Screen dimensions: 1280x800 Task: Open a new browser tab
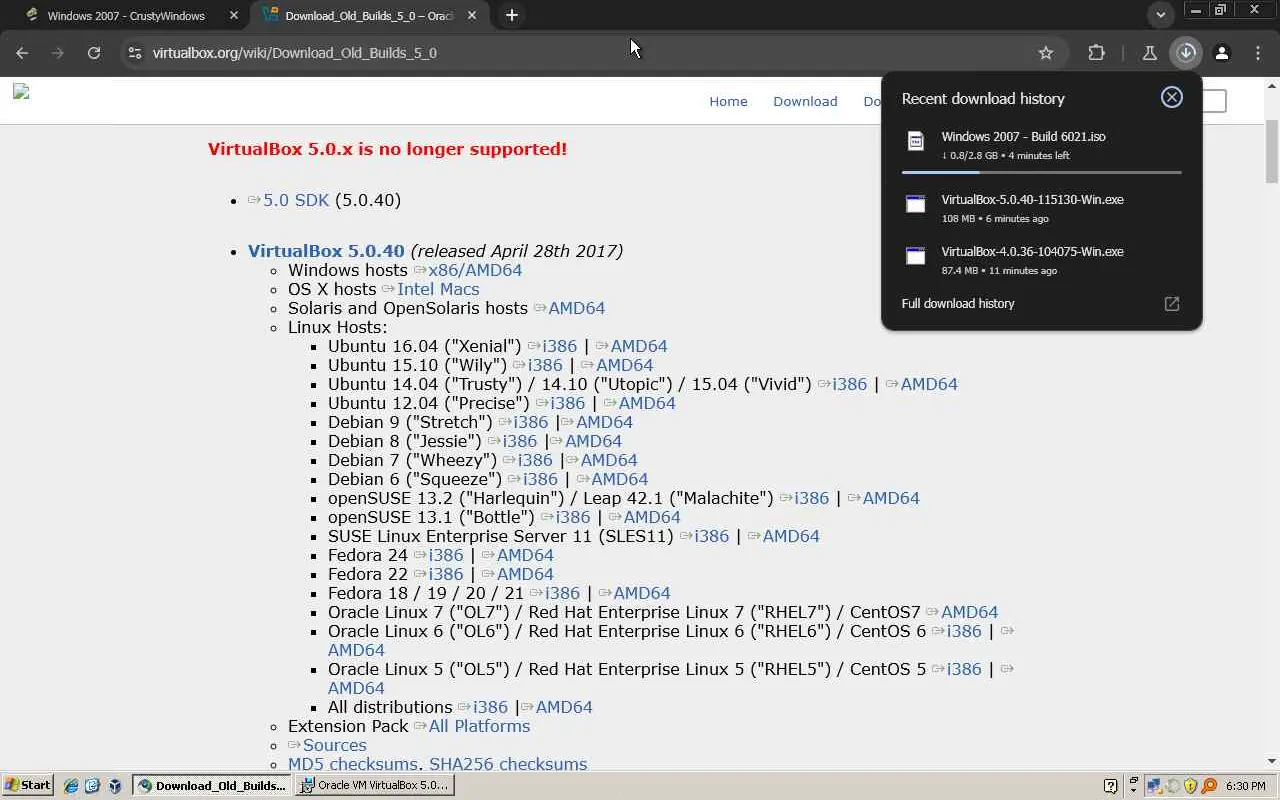point(512,15)
